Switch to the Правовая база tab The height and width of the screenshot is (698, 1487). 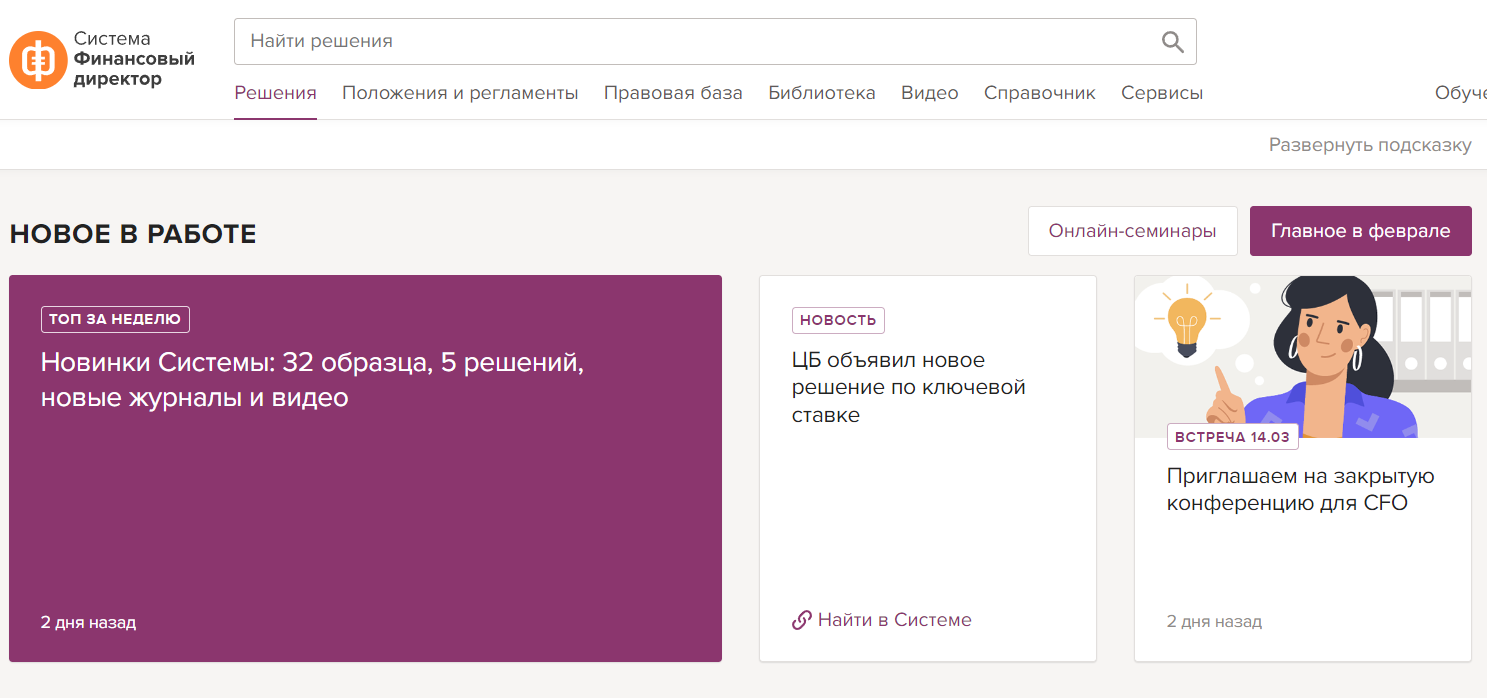pyautogui.click(x=673, y=93)
